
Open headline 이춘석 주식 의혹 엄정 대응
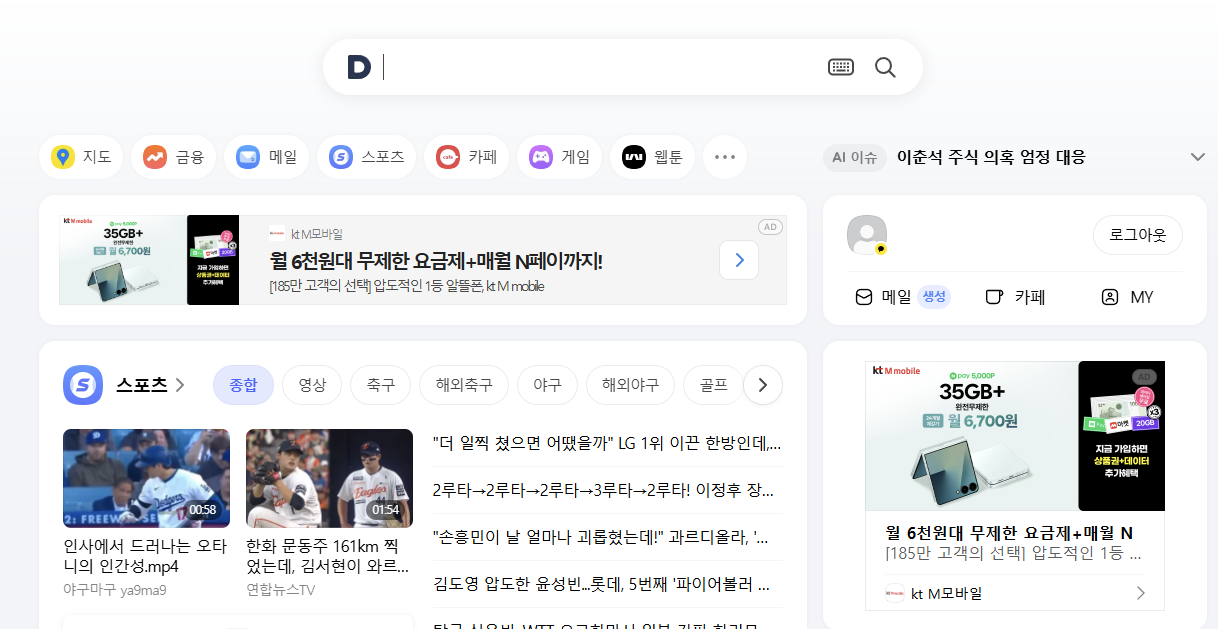991,157
